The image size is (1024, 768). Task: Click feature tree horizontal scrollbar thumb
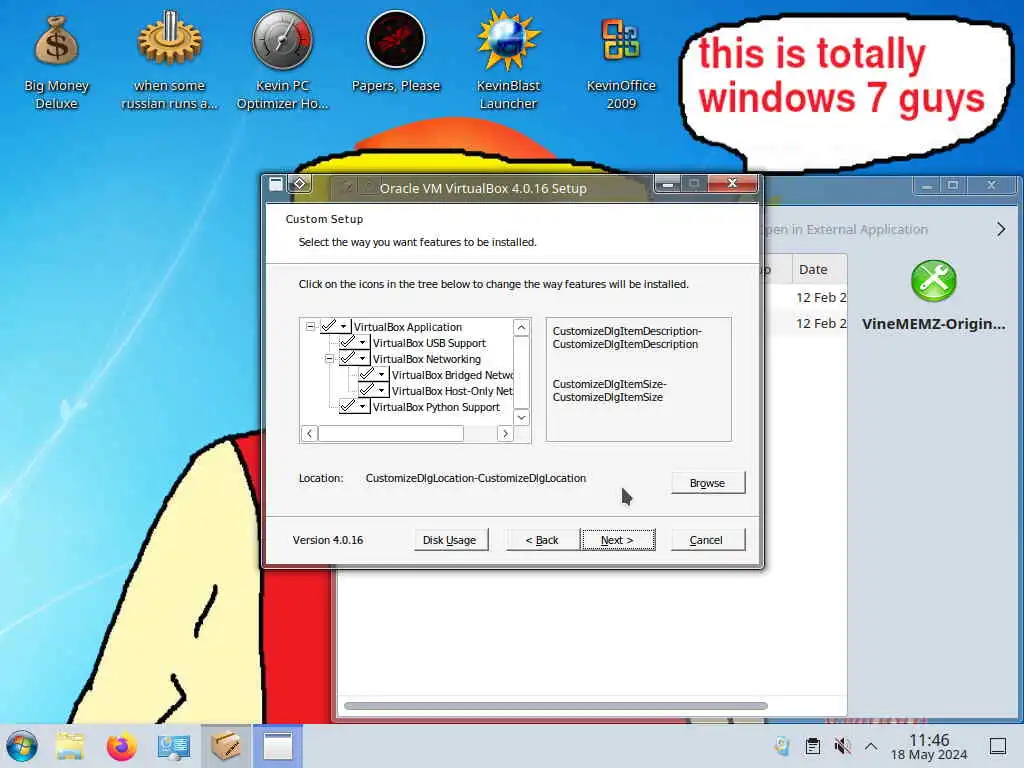point(391,433)
